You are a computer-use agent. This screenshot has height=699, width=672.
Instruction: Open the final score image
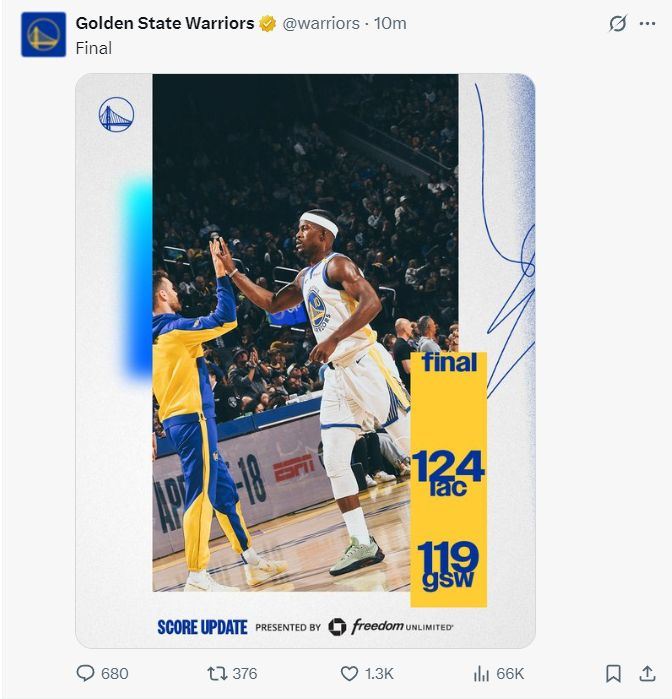click(x=305, y=361)
